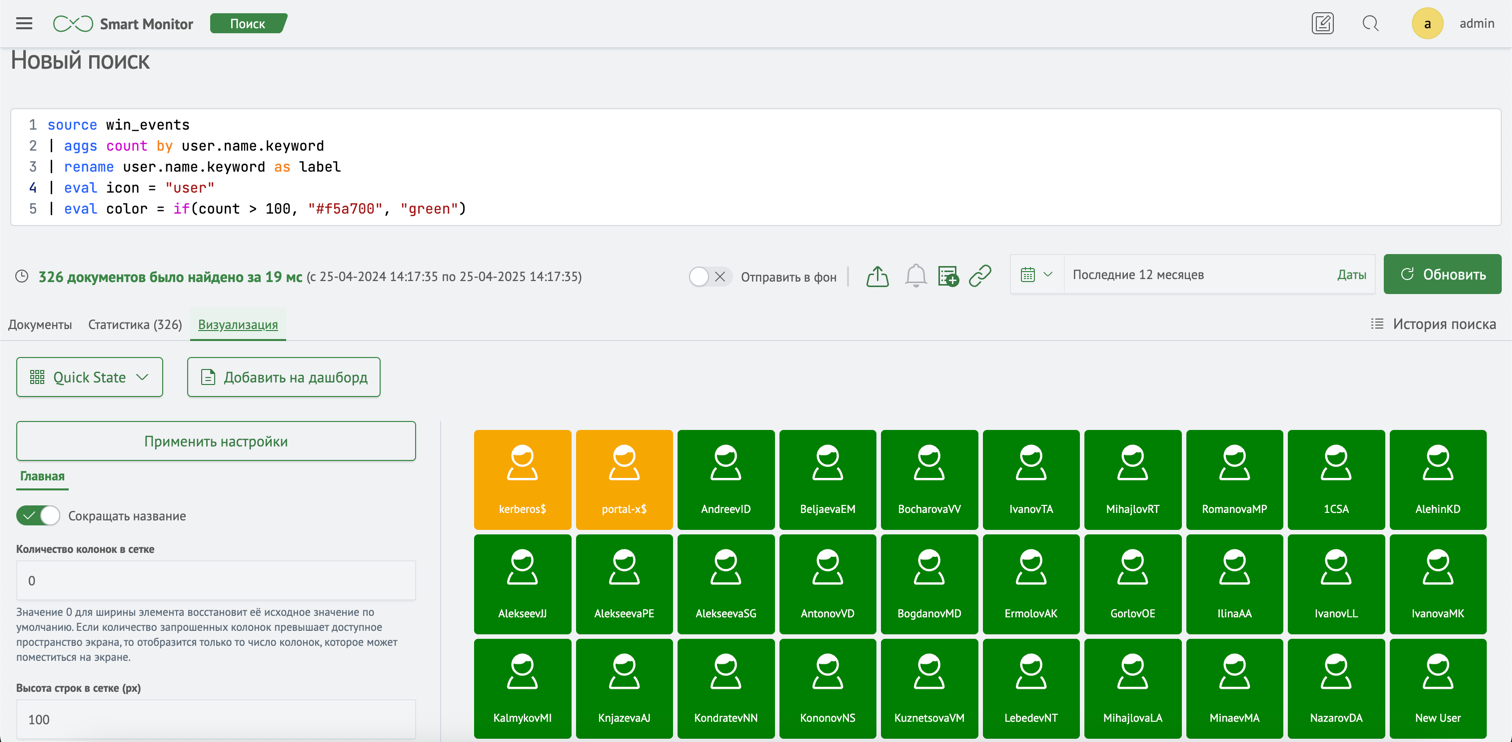Toggle the send to background switch
1512x742 pixels.
(x=709, y=276)
